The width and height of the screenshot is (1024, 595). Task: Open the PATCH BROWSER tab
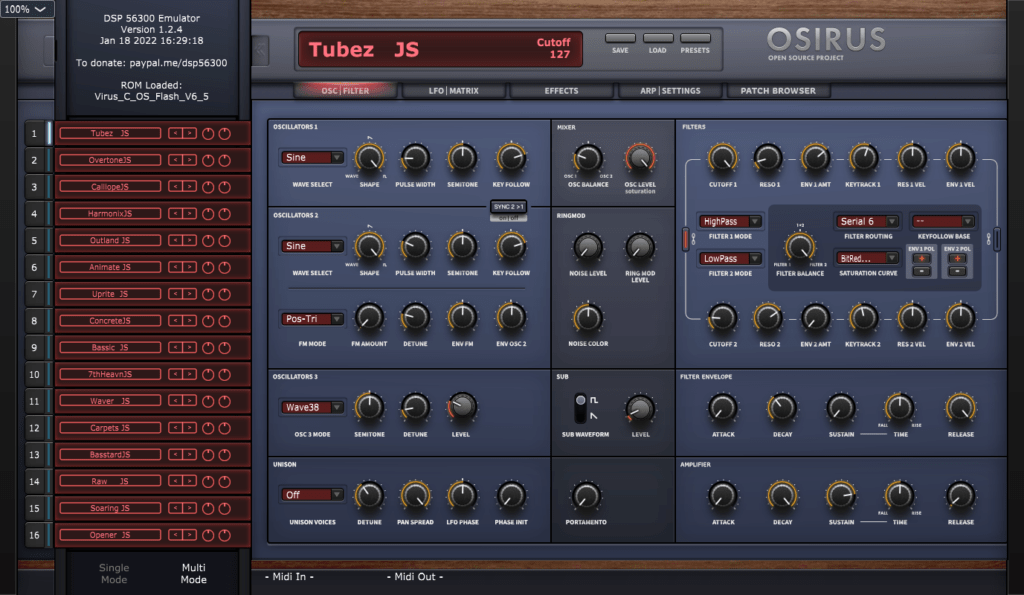[776, 90]
